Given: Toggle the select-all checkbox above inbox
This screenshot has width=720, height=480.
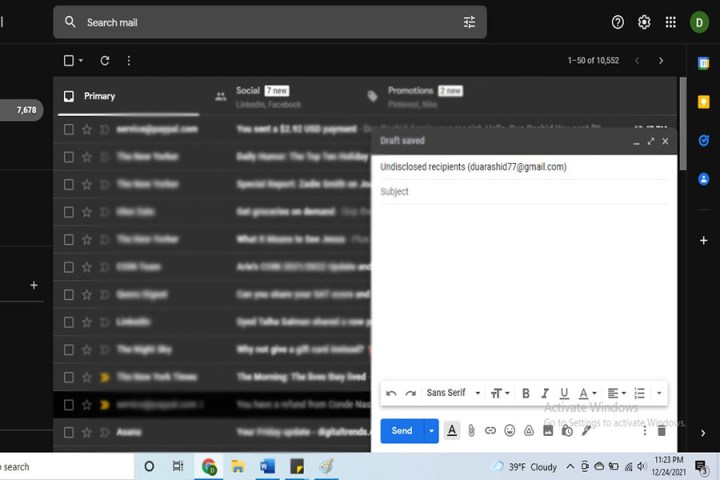Looking at the screenshot, I should 69,61.
